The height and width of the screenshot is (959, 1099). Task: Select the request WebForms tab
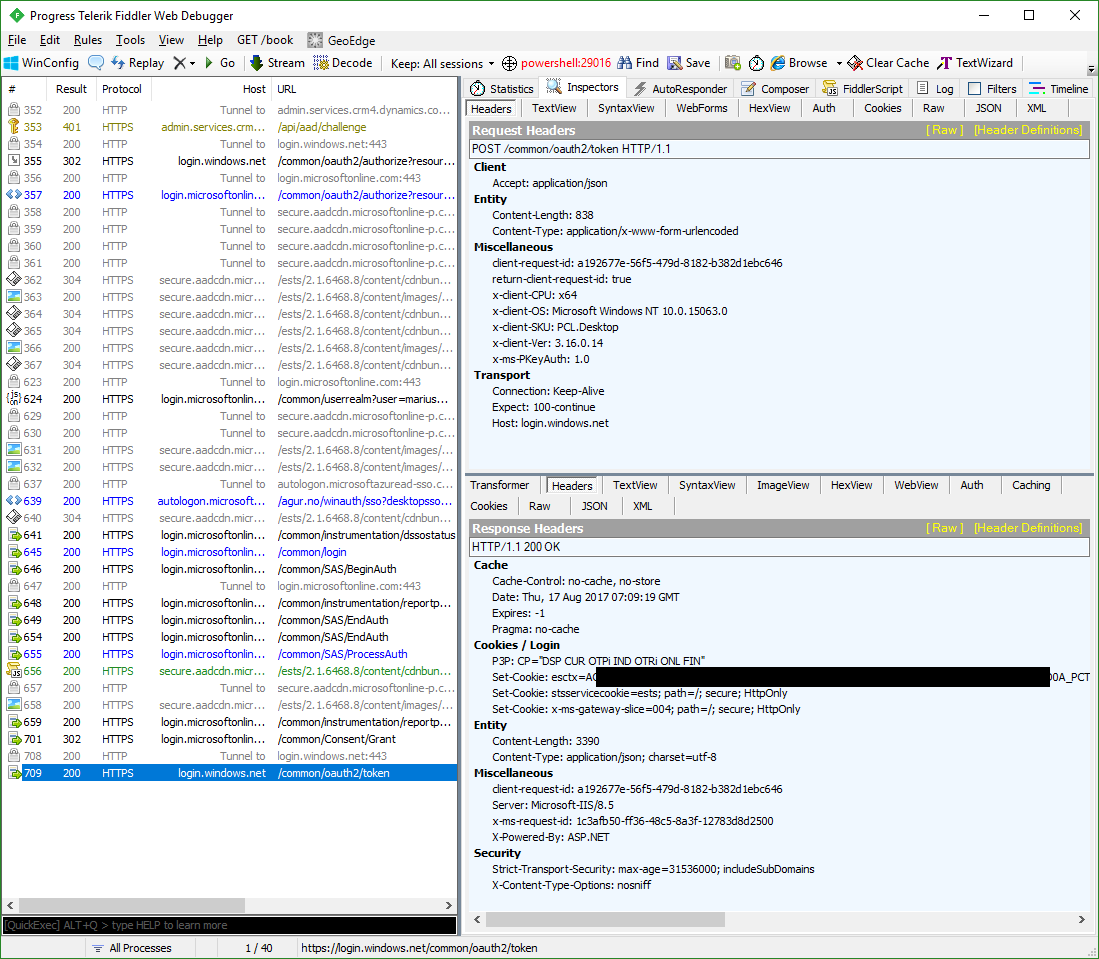[702, 108]
